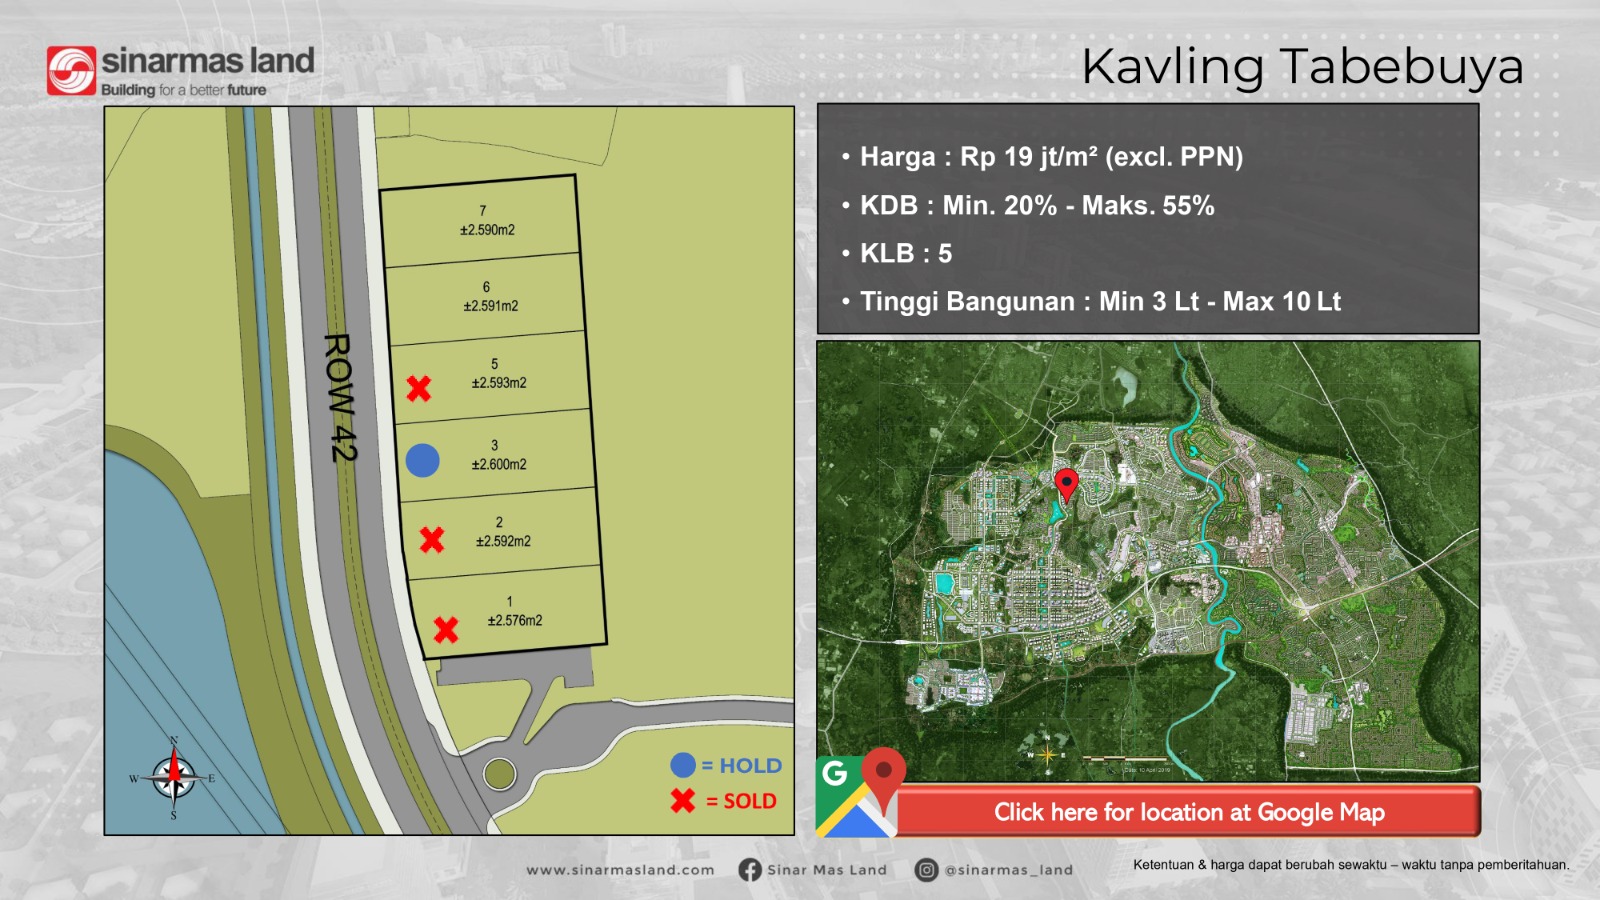The width and height of the screenshot is (1600, 900).
Task: Click the compass rose on the site plan
Action: 174,777
